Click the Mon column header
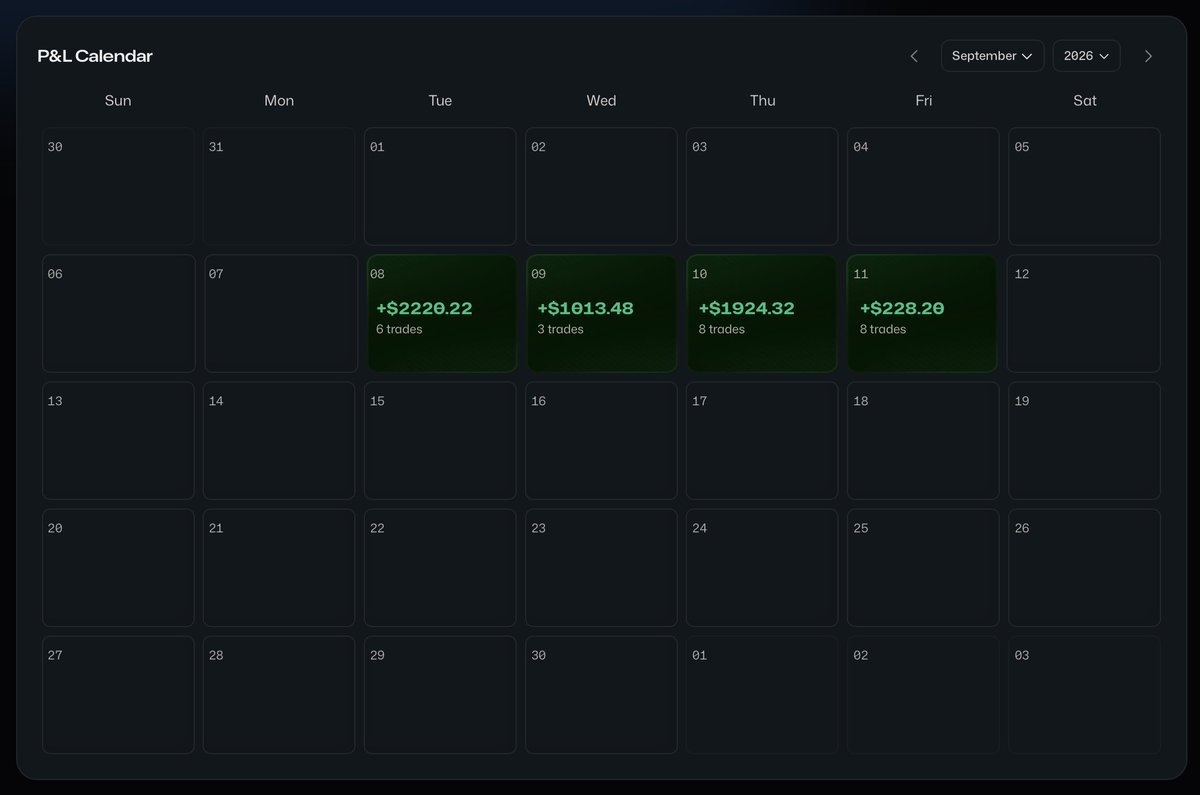Screen dimensions: 1200x795 click(x=279, y=100)
